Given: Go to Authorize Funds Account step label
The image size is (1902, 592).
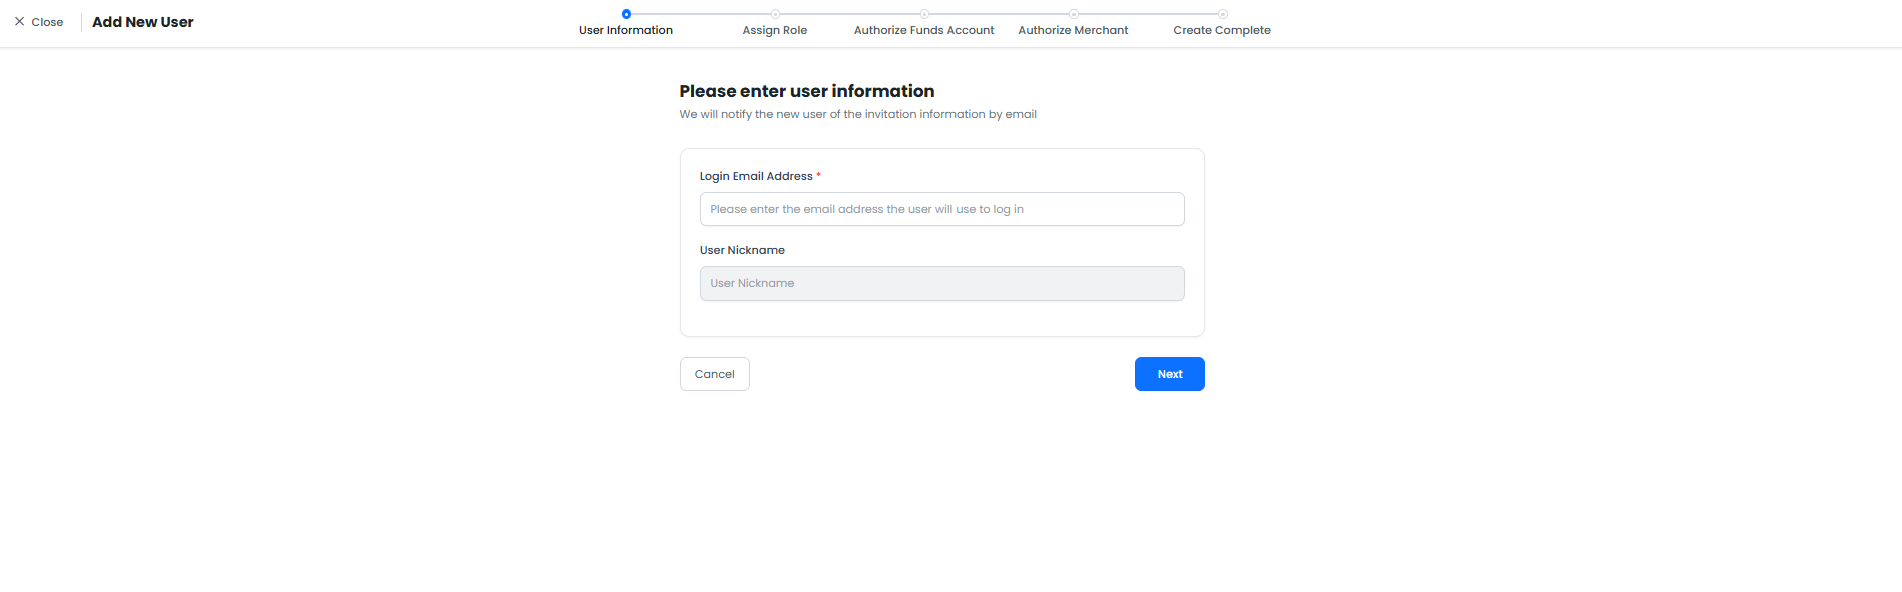Looking at the screenshot, I should pos(924,30).
